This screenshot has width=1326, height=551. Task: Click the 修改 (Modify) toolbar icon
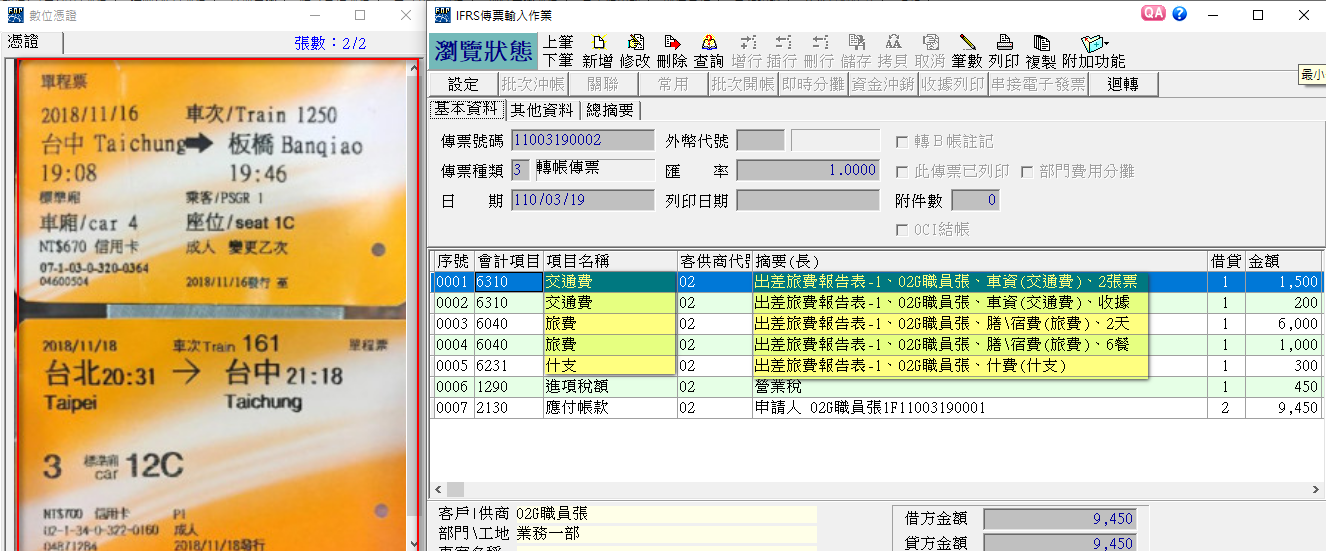click(x=635, y=51)
